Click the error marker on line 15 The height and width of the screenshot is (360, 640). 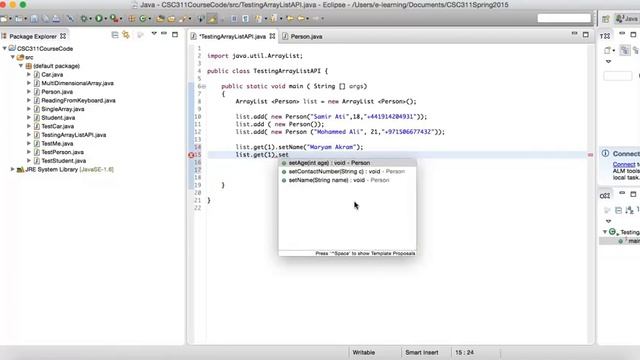pyautogui.click(x=191, y=155)
